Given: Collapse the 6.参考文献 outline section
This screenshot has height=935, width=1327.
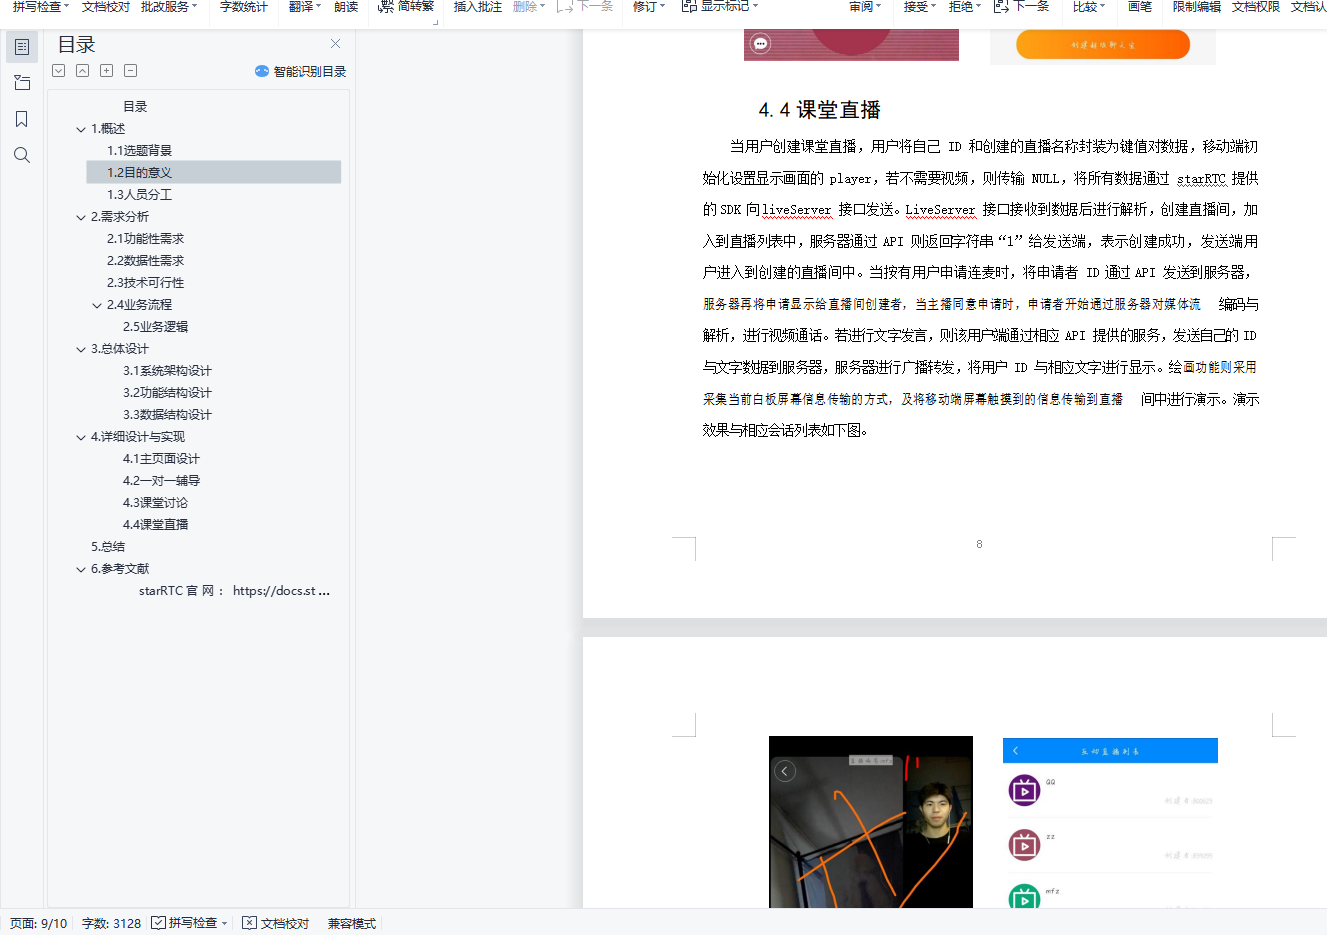Looking at the screenshot, I should pos(81,569).
